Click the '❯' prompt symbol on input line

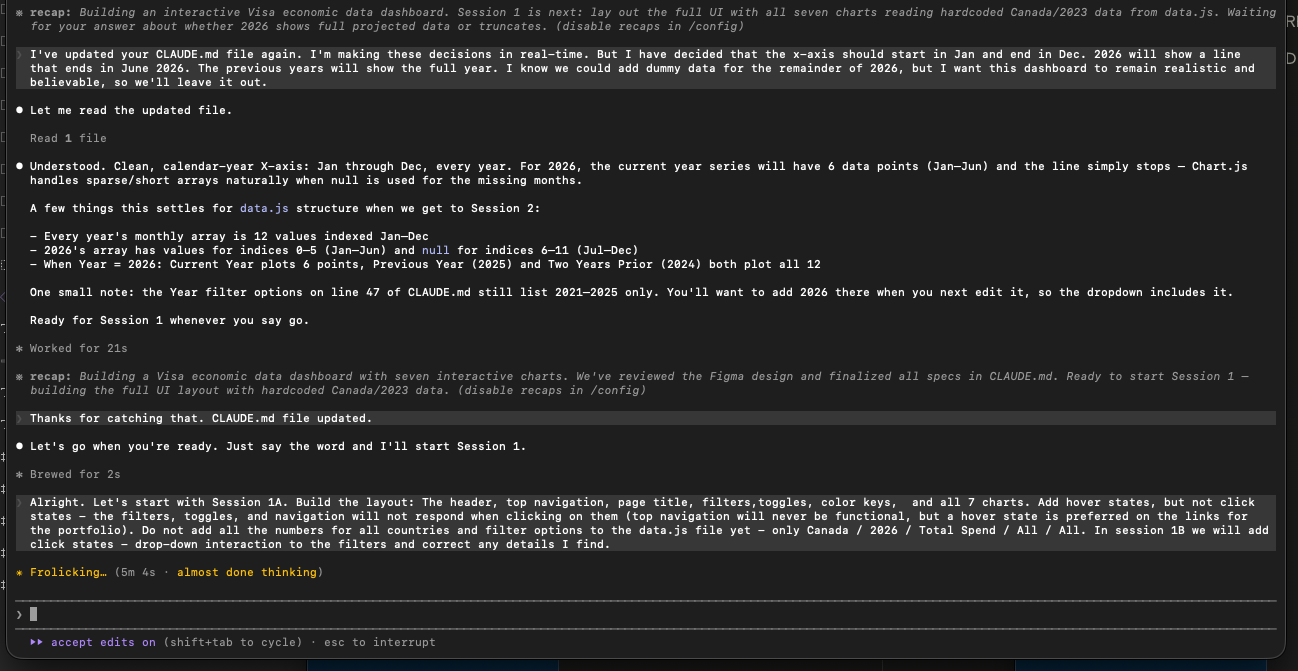pyautogui.click(x=19, y=614)
